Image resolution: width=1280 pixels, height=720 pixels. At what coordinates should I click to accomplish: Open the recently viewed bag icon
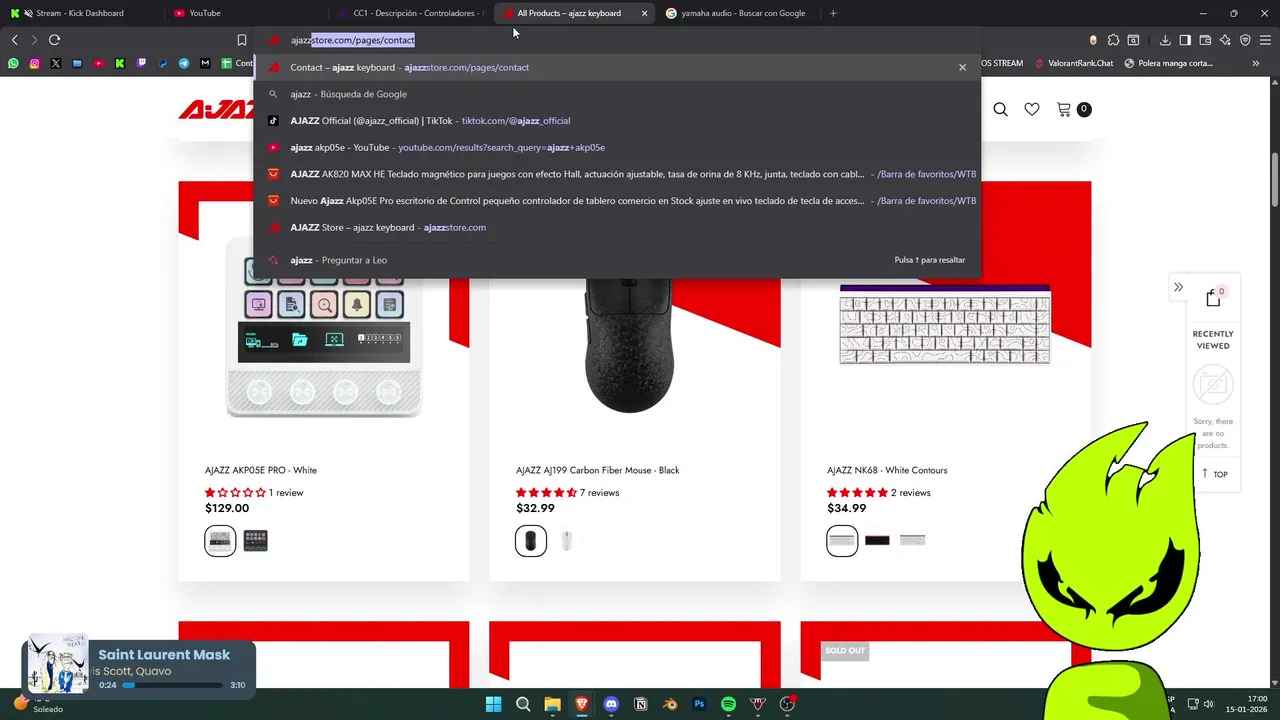(1213, 298)
